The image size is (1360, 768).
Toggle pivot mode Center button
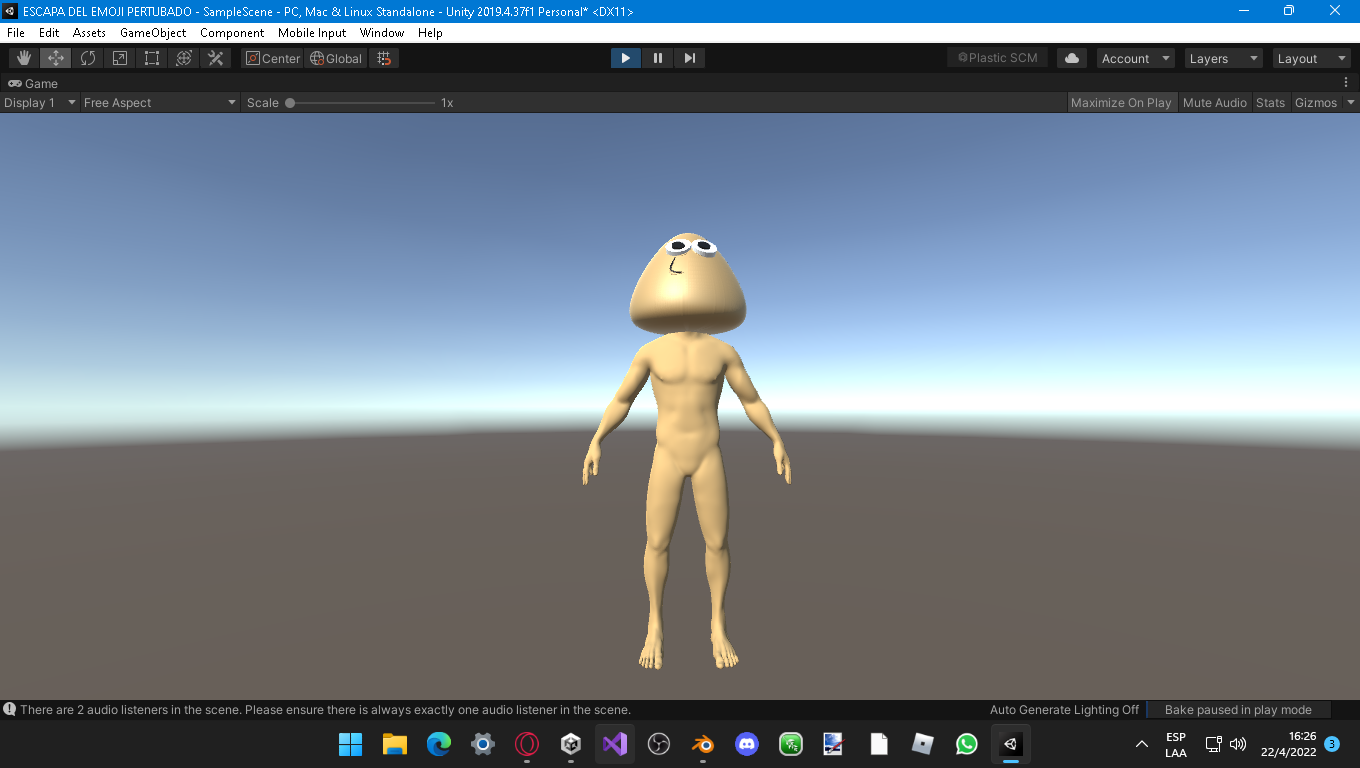coord(272,58)
